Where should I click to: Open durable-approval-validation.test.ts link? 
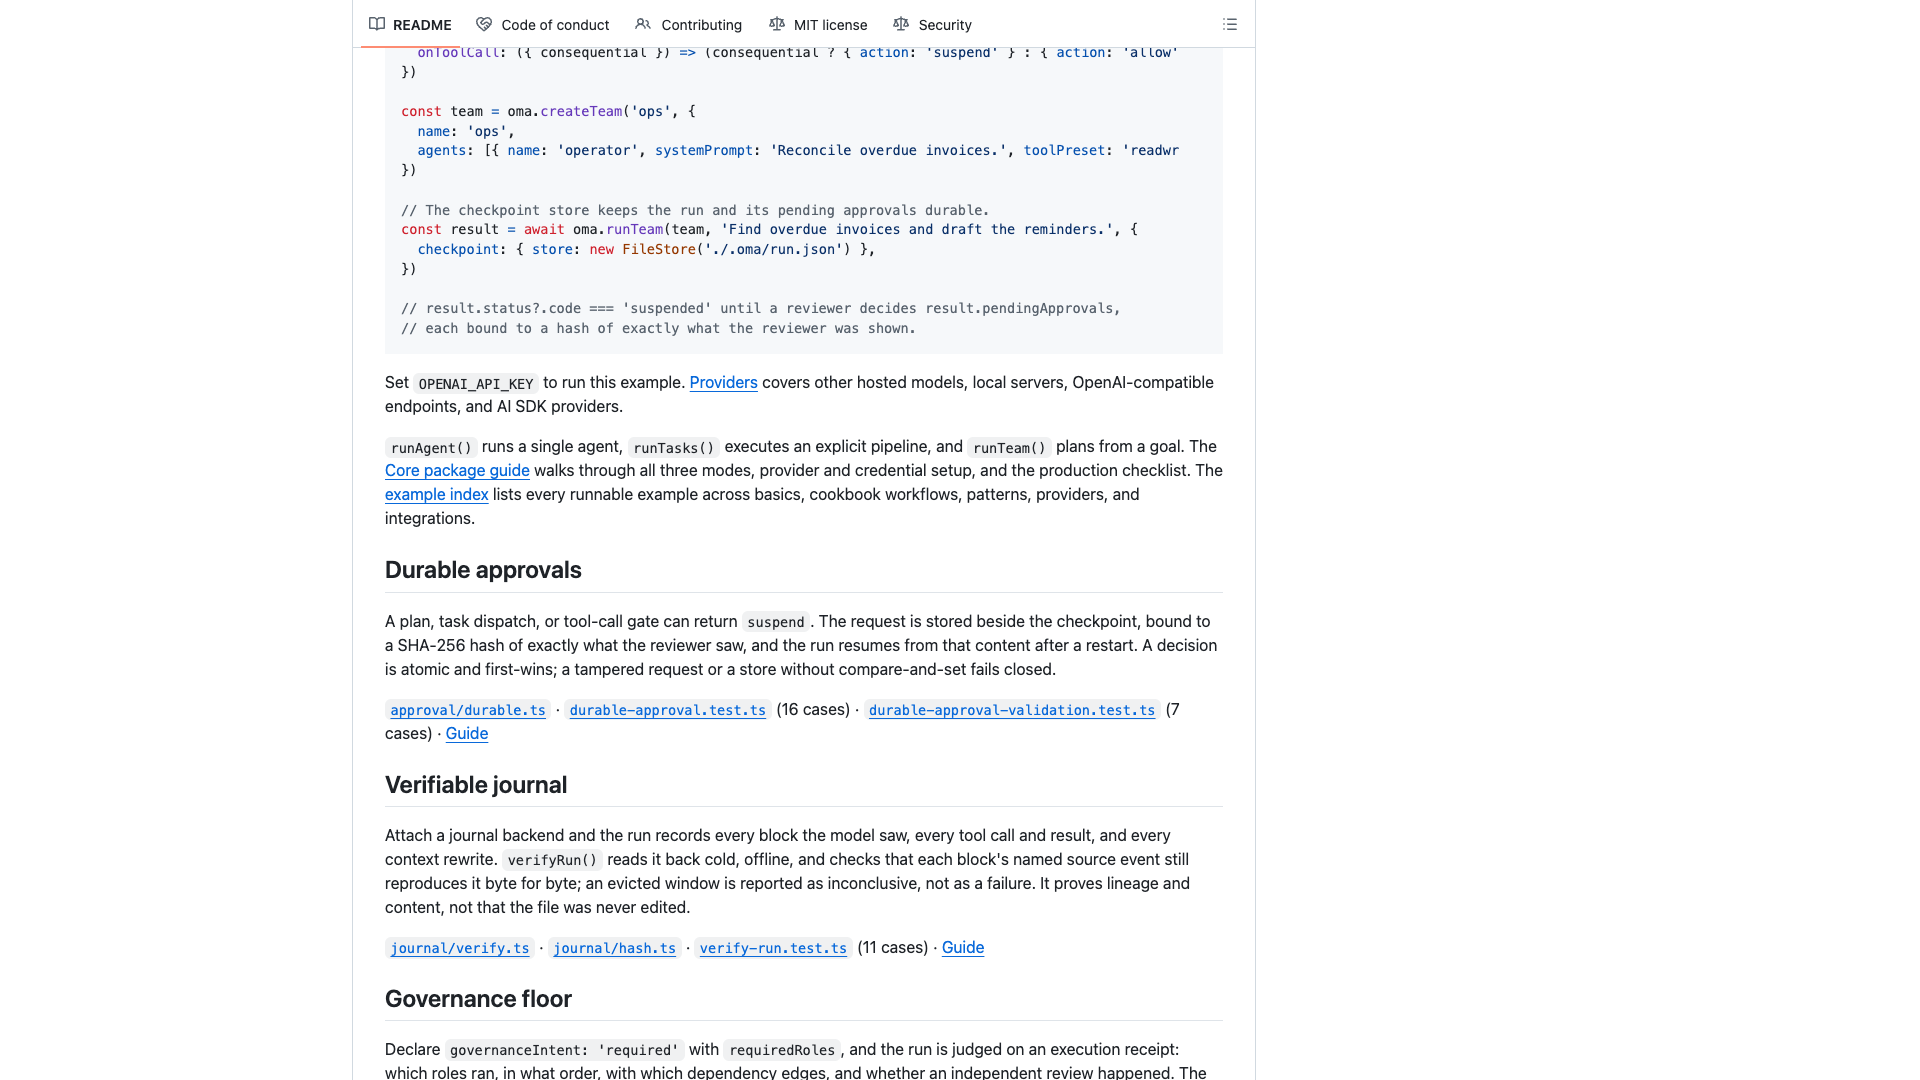click(1012, 710)
